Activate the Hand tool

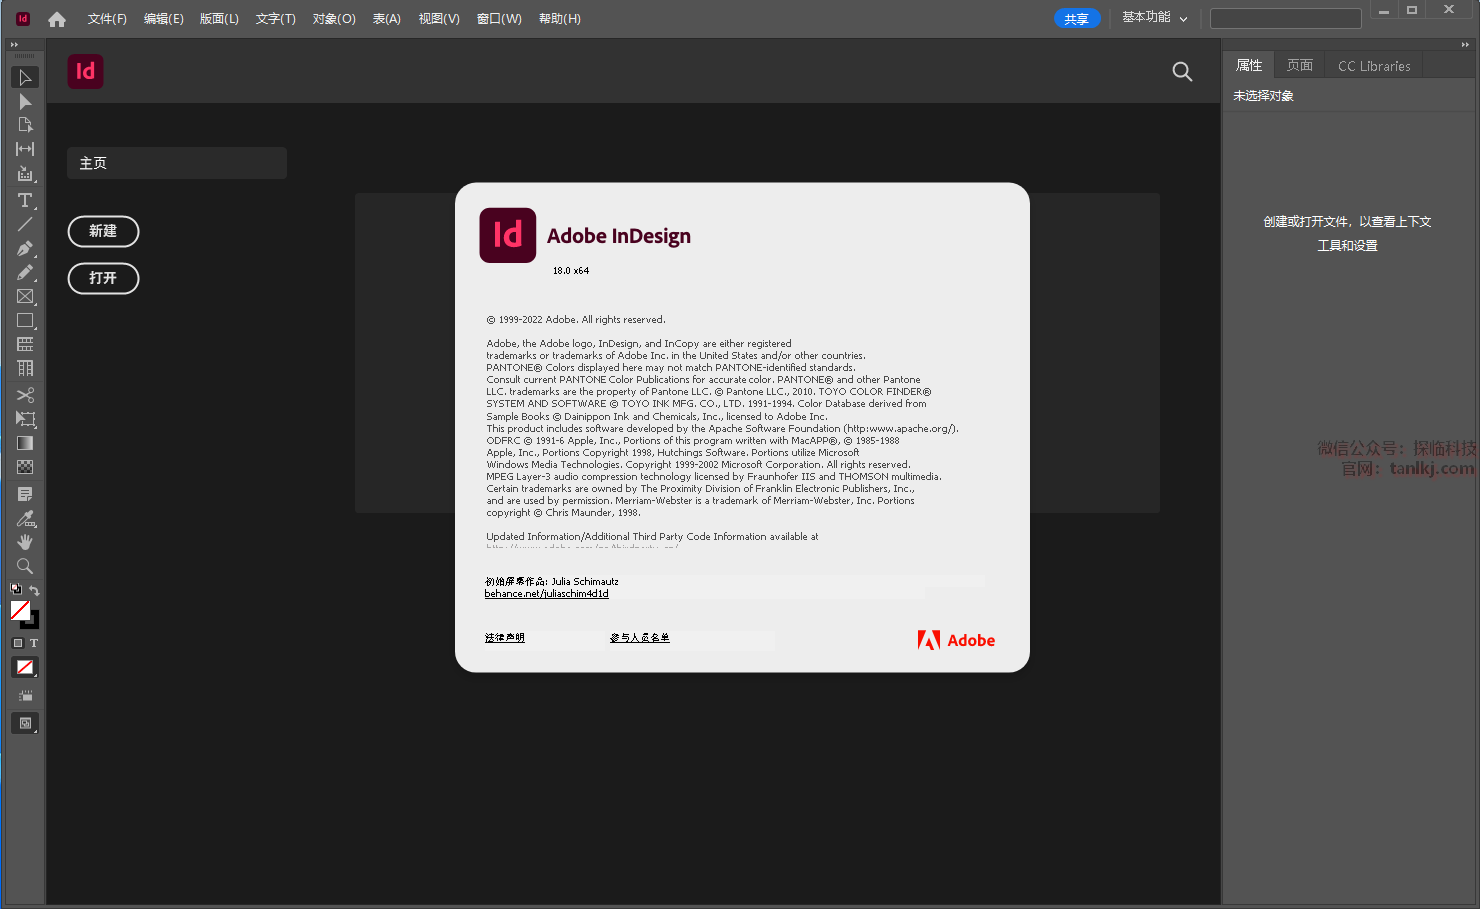[x=25, y=542]
